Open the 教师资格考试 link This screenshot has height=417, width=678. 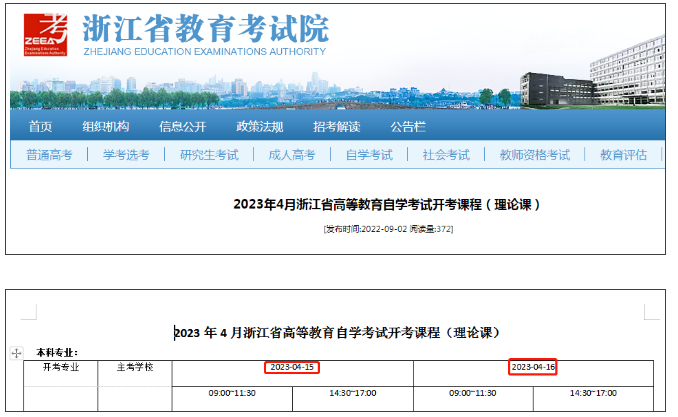point(535,154)
